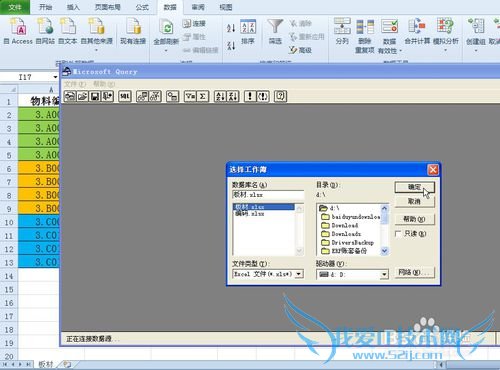Screen dimensions: 500x370
Task: Click Query Now exclamation icon
Action: (x=250, y=96)
